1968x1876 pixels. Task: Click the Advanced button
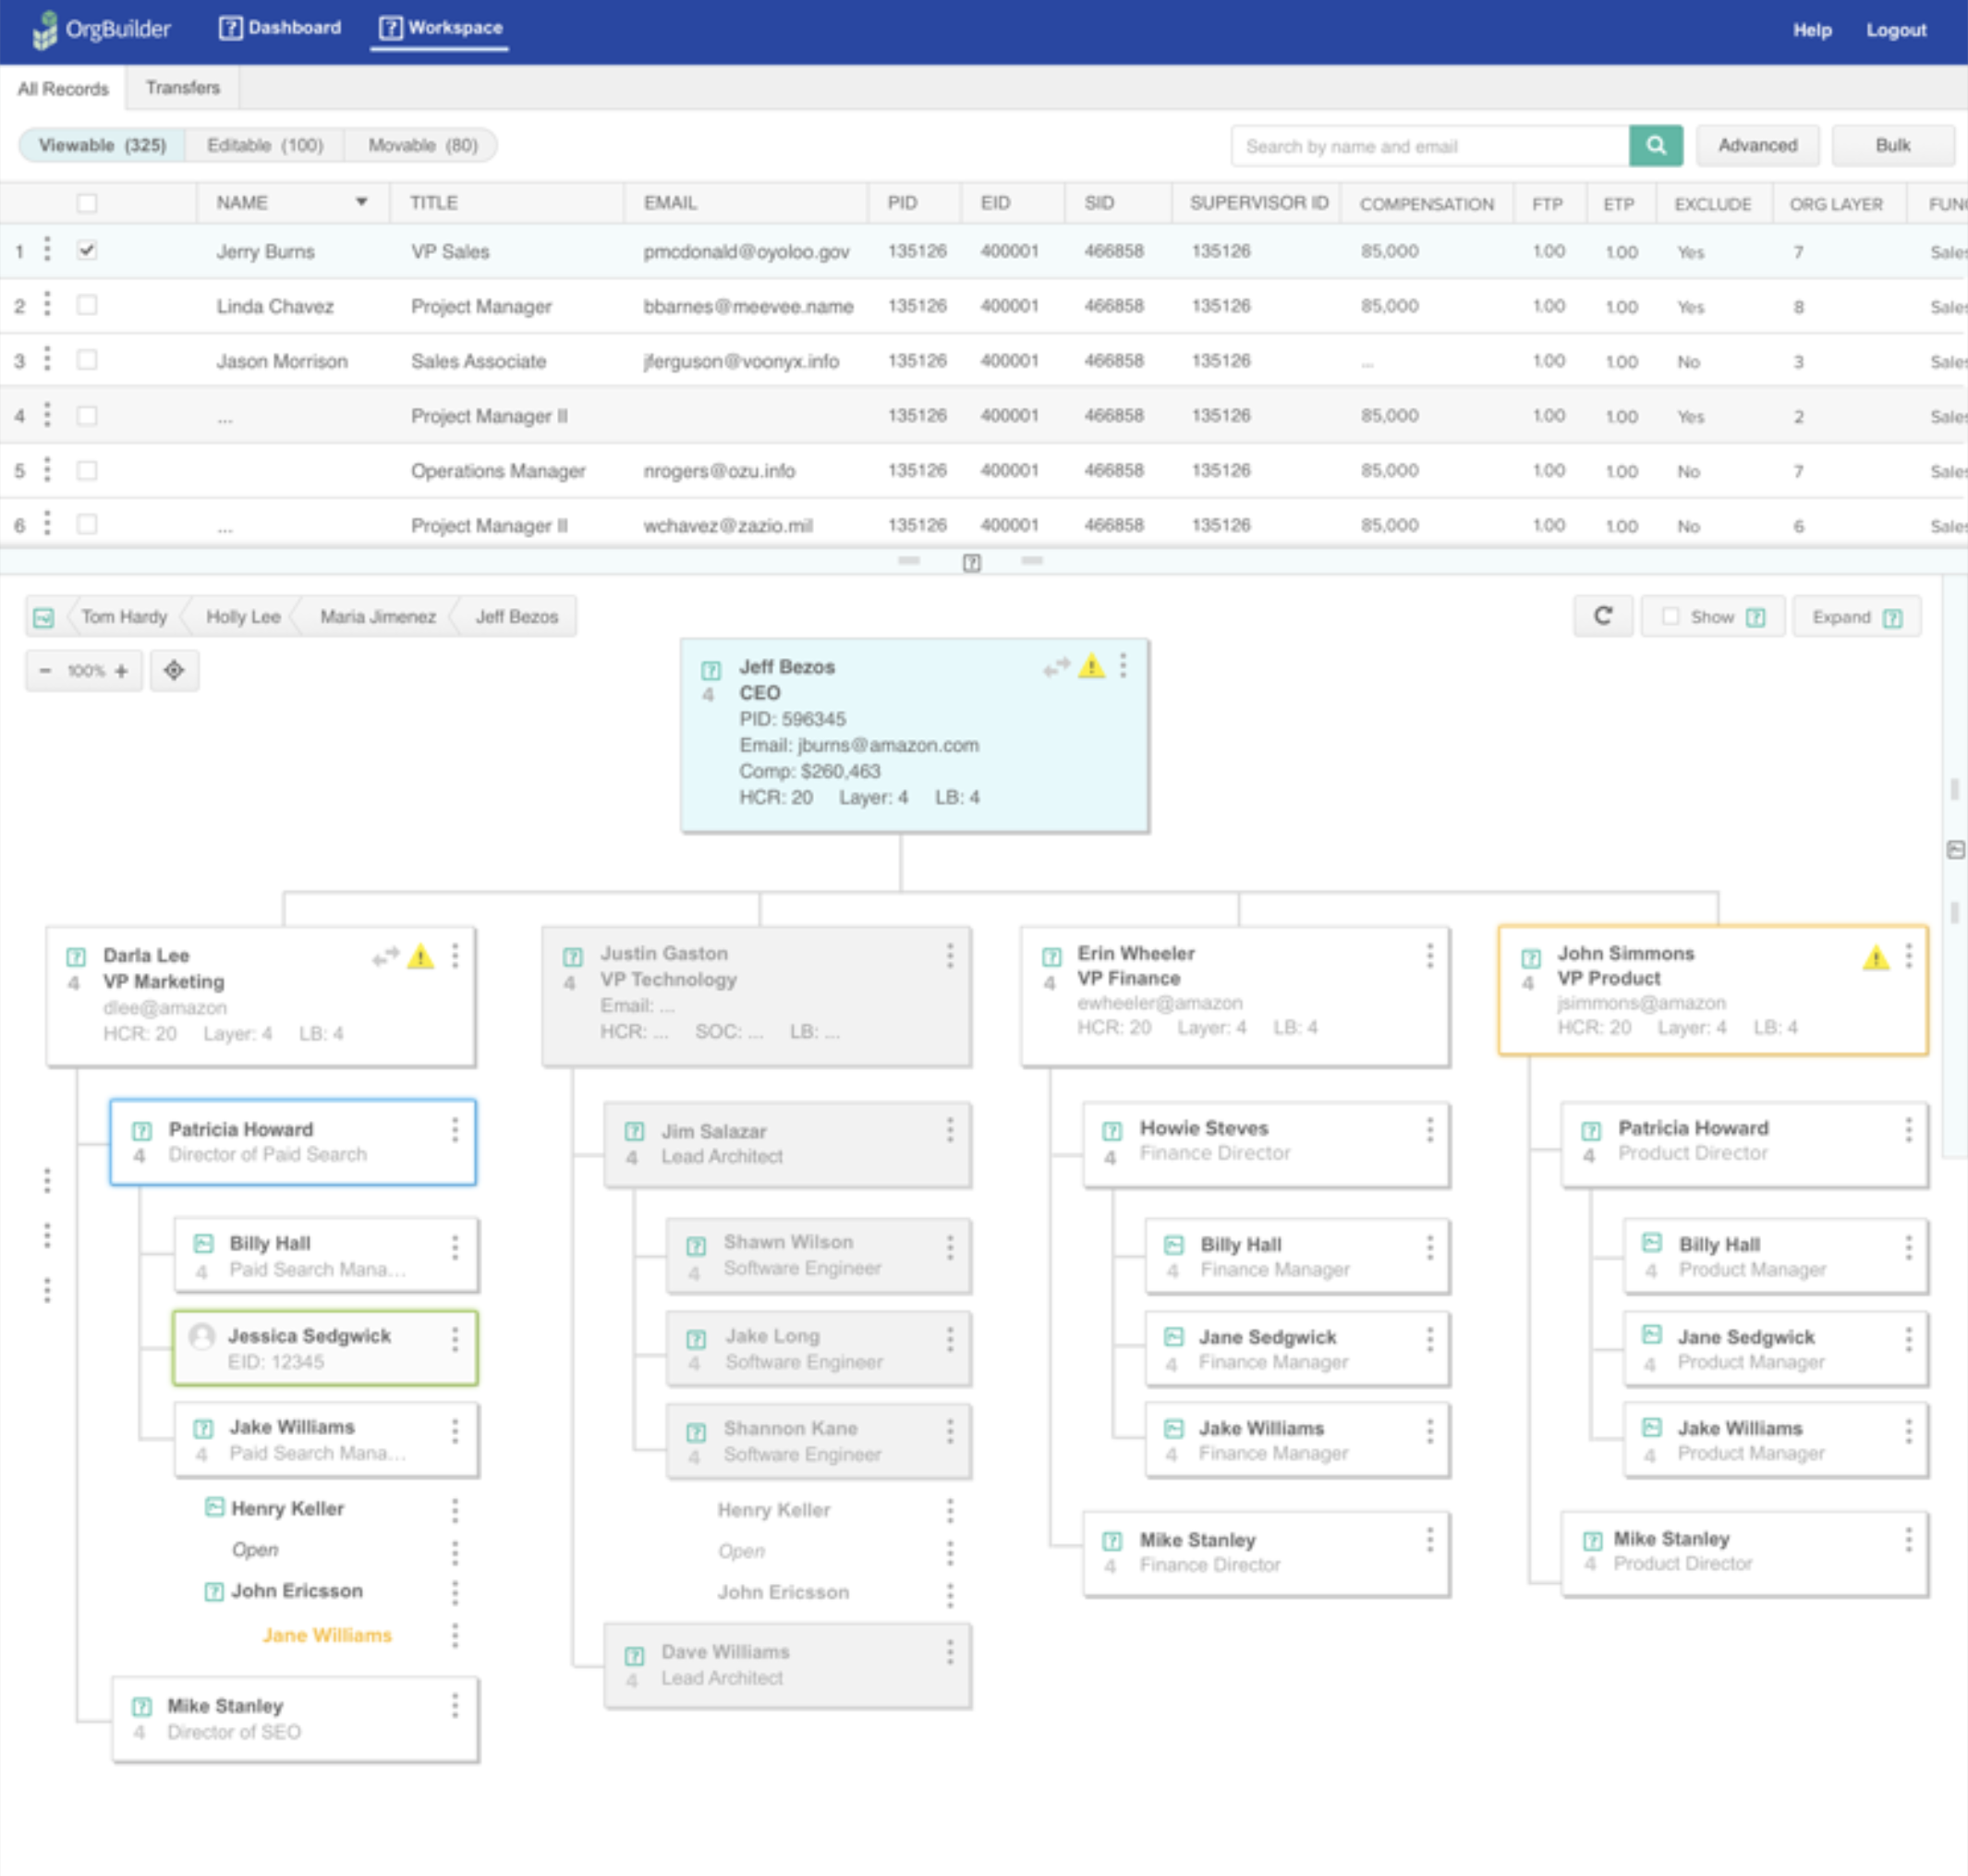tap(1757, 146)
